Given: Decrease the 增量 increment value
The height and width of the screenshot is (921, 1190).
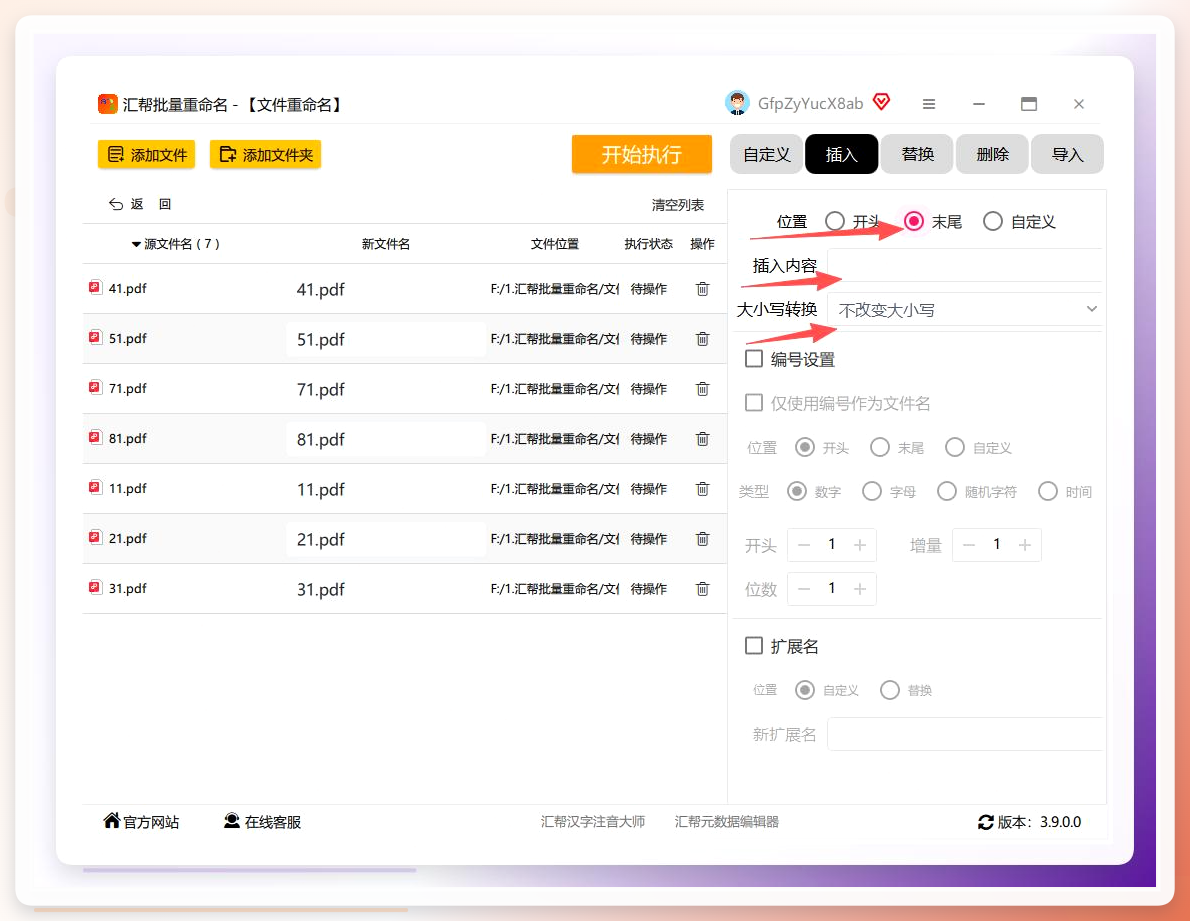Looking at the screenshot, I should click(969, 545).
